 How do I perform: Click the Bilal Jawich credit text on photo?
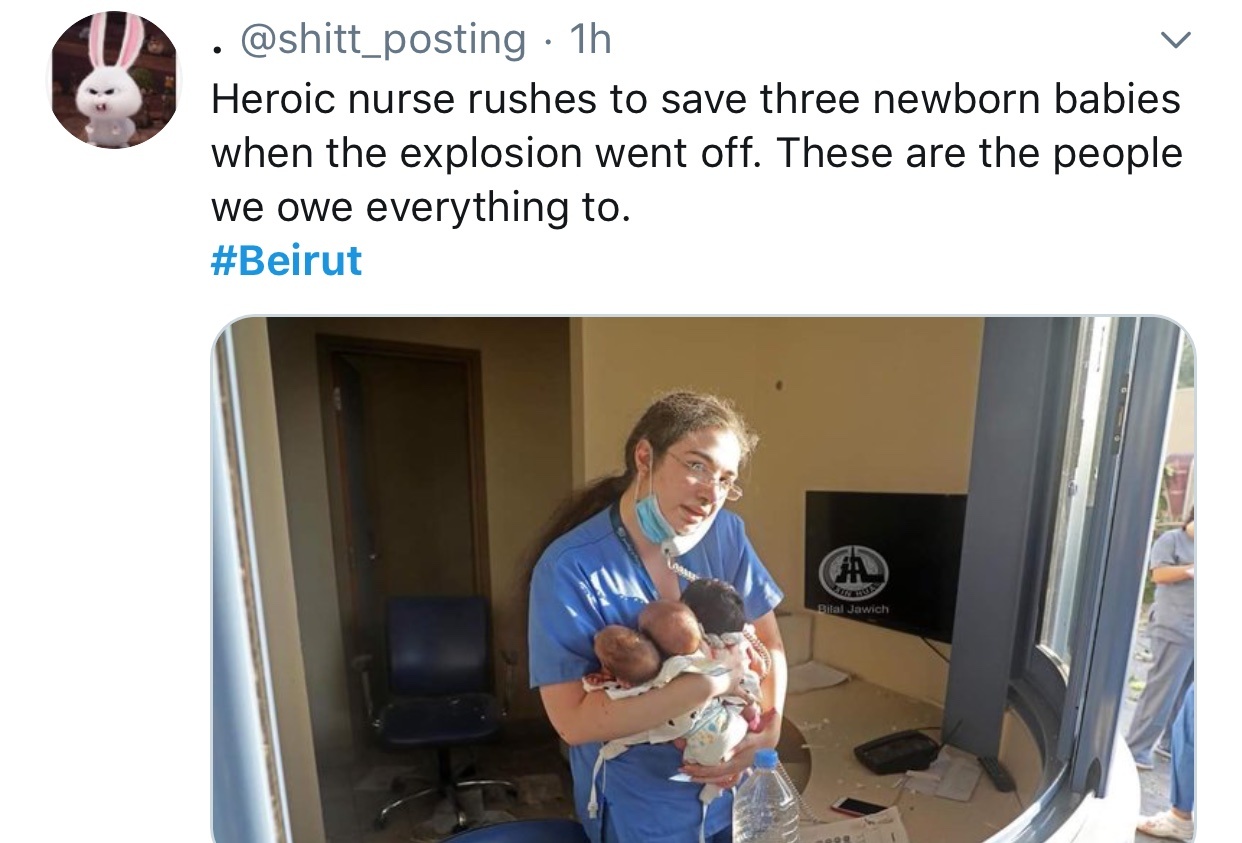click(852, 609)
